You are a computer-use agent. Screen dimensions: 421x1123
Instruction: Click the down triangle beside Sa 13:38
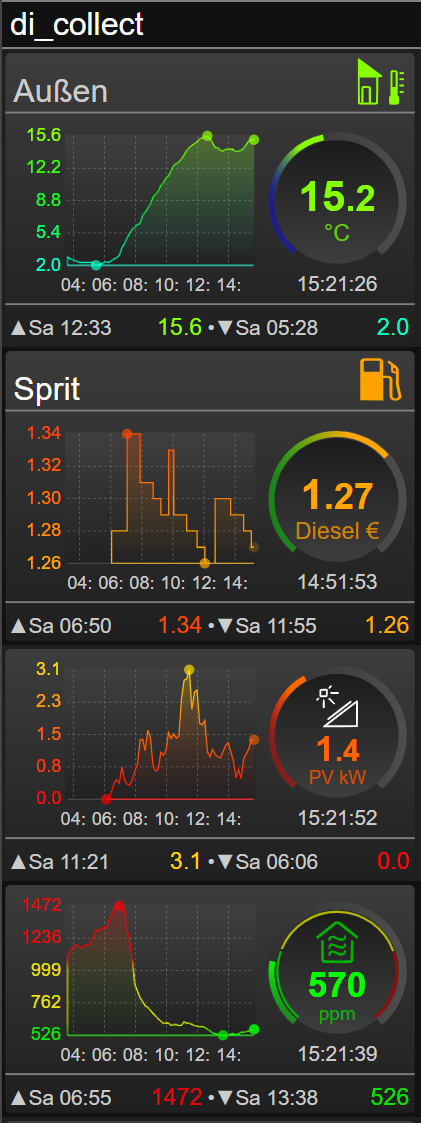coord(226,1097)
